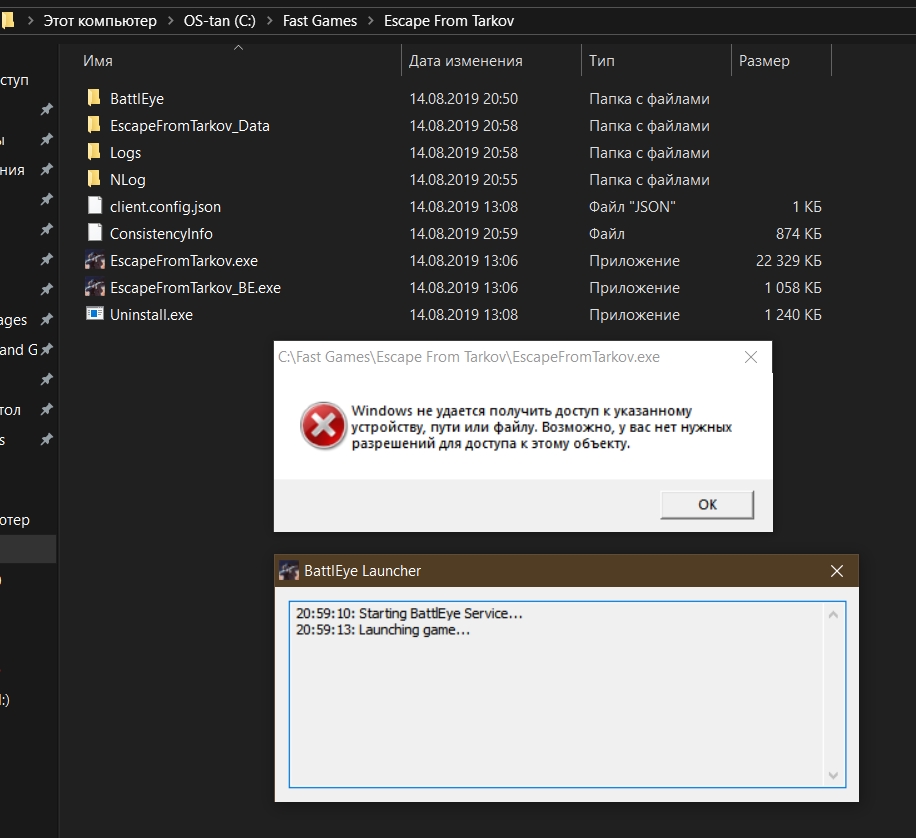
Task: Click the scroll down arrow in BattlEye Launcher log
Action: pyautogui.click(x=833, y=775)
